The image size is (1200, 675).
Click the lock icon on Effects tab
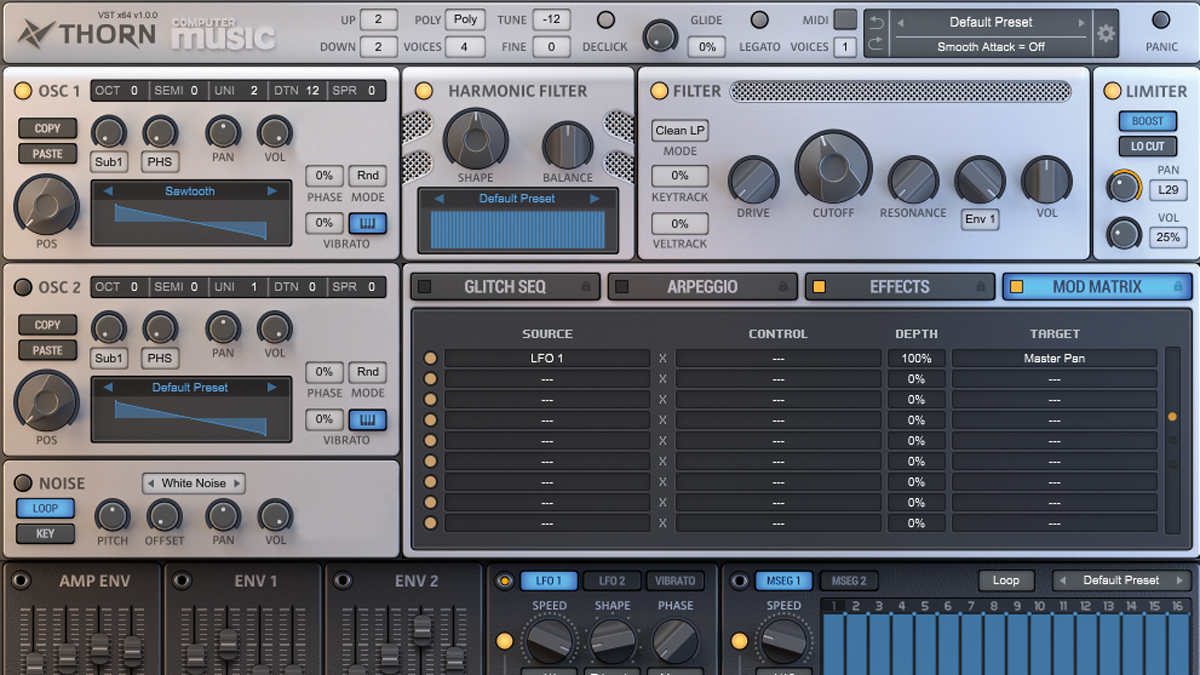coord(980,287)
